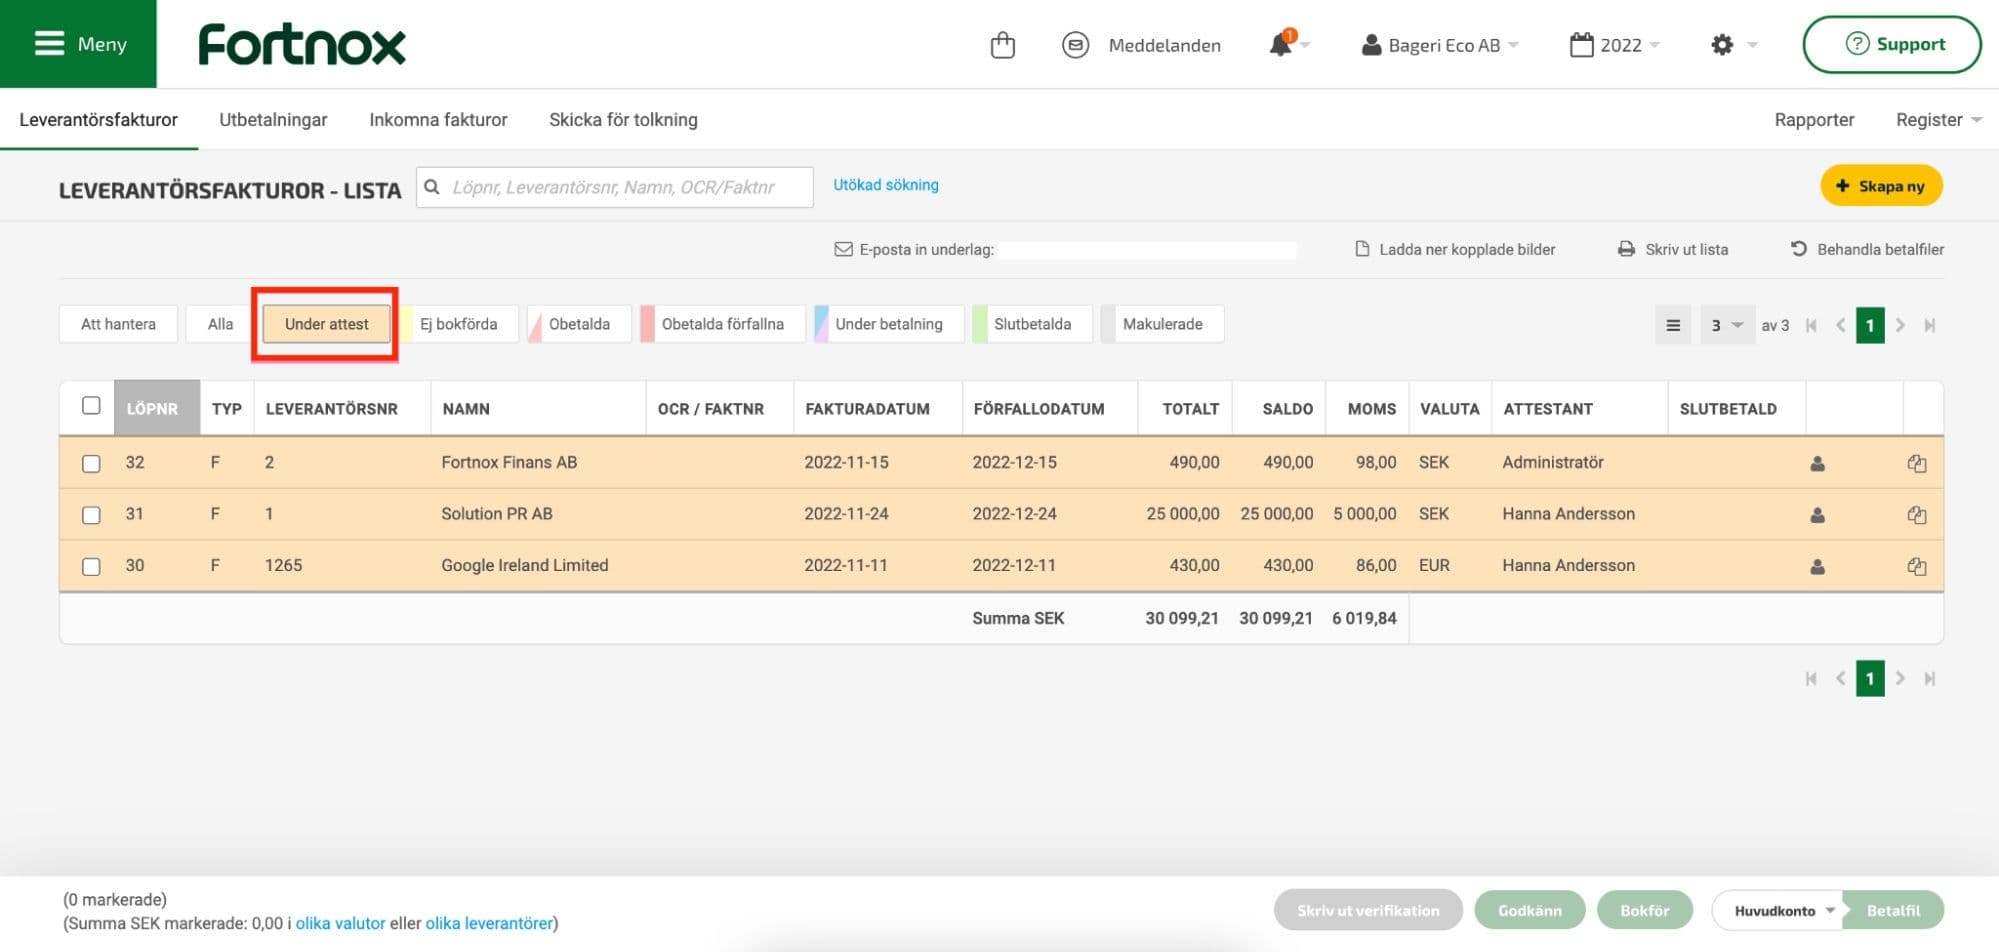Filter by Obetalda invoices
1999x952 pixels.
point(579,324)
